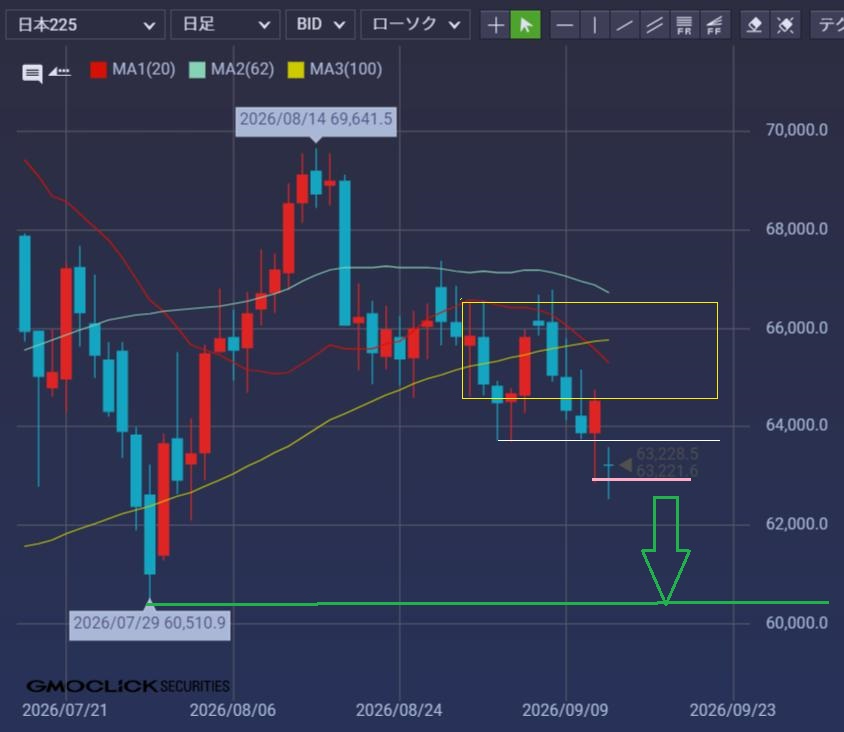Click the 2026/09/23 date axis label
The image size is (844, 732).
pyautogui.click(x=733, y=710)
